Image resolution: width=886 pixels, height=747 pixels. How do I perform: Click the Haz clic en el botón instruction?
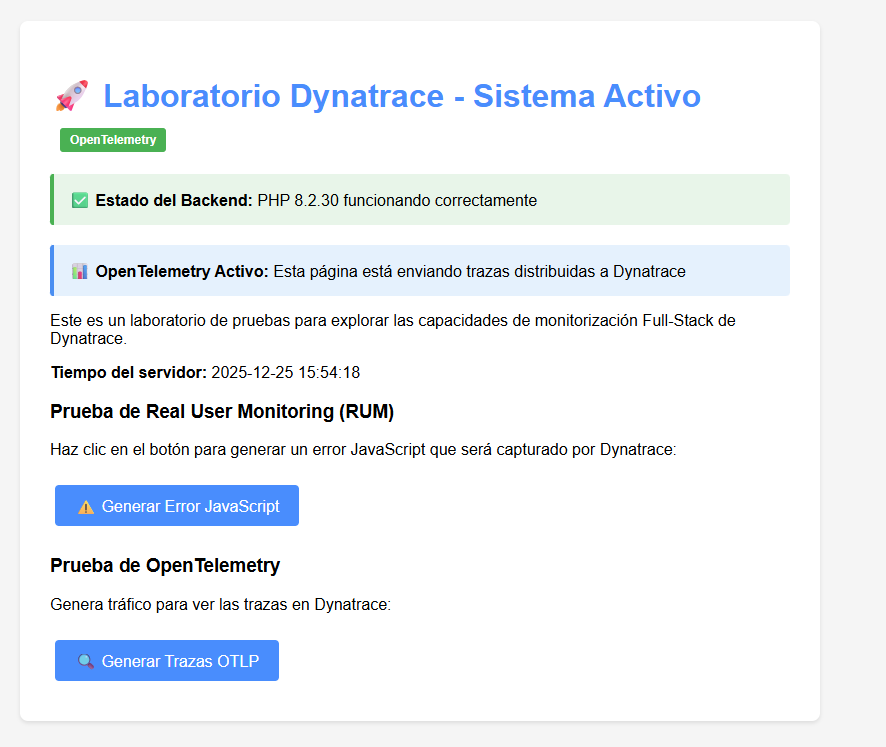point(363,450)
